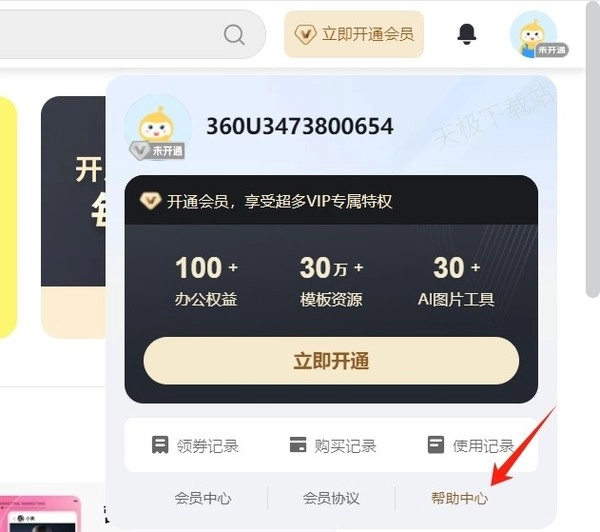Select 购买记录 entry

click(333, 446)
